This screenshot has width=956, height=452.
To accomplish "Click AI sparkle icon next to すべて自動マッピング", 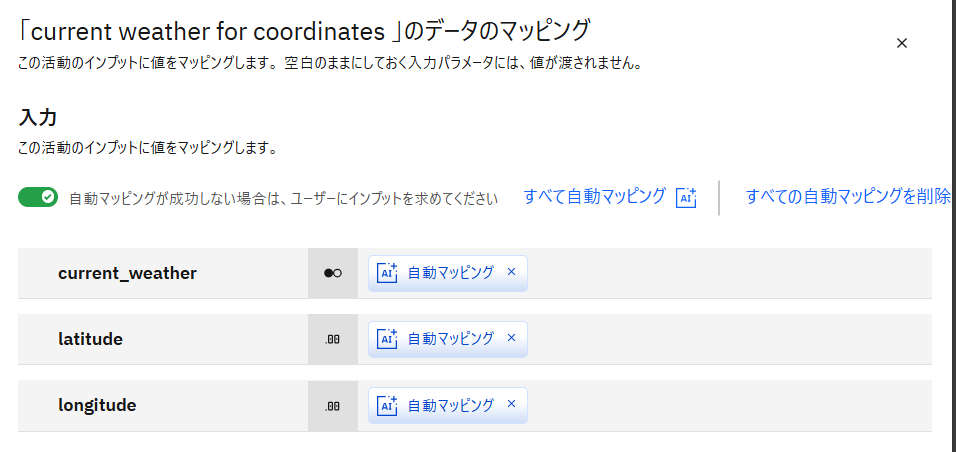I will [686, 197].
